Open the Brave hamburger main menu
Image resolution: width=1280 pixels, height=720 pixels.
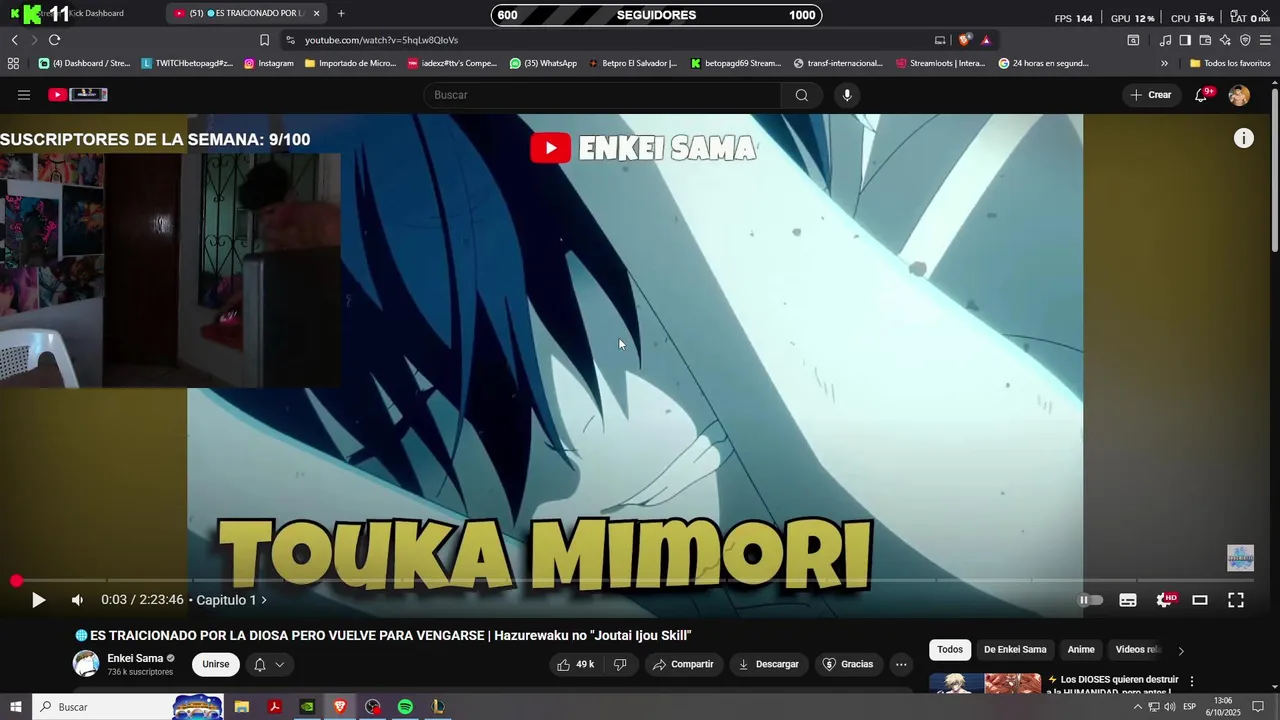(1265, 40)
